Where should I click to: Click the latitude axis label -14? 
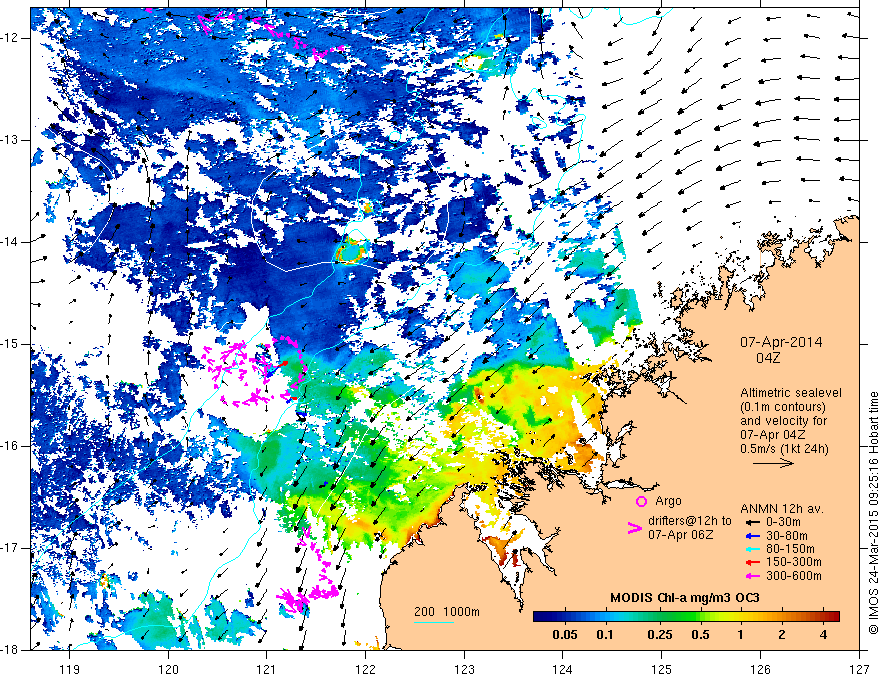pos(11,242)
